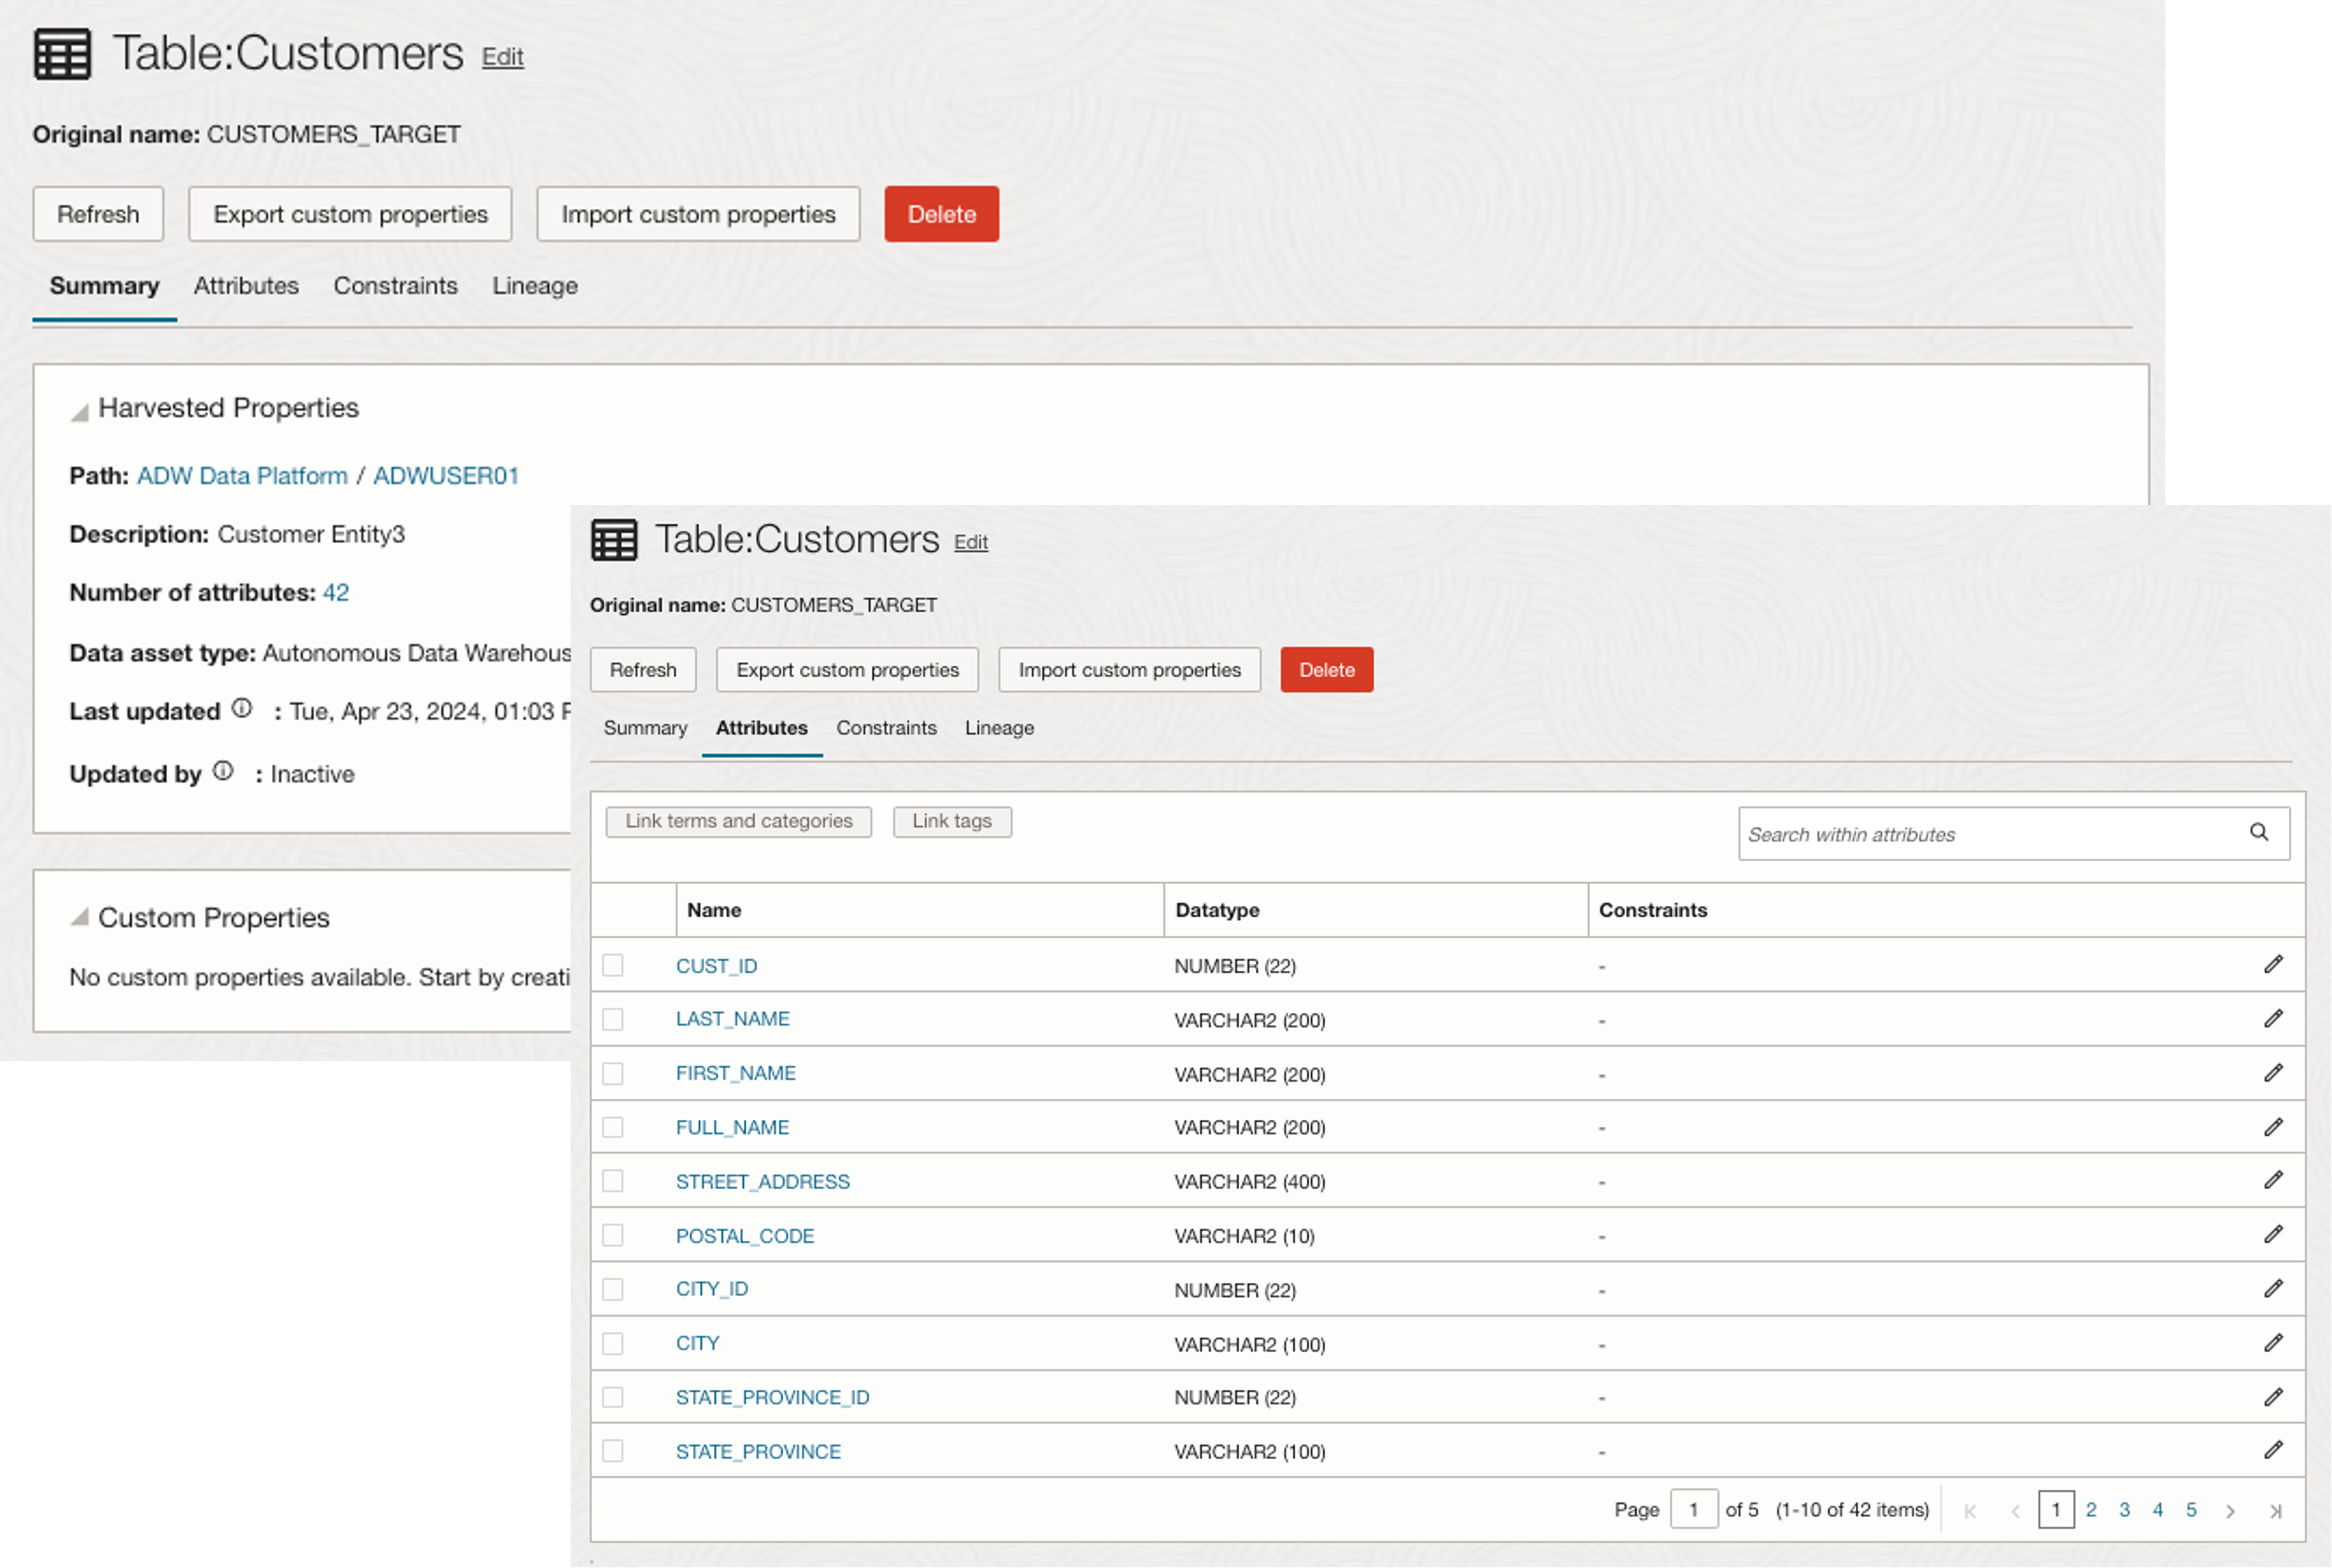Go to next page arrow in pagination
Viewport: 2332px width, 1568px height.
tap(2230, 1511)
